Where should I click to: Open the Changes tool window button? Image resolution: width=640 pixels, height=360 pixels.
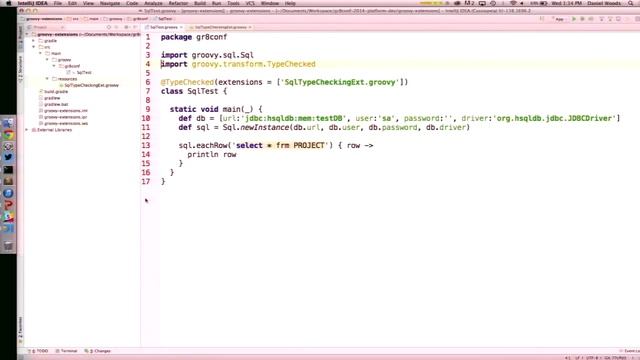98,351
